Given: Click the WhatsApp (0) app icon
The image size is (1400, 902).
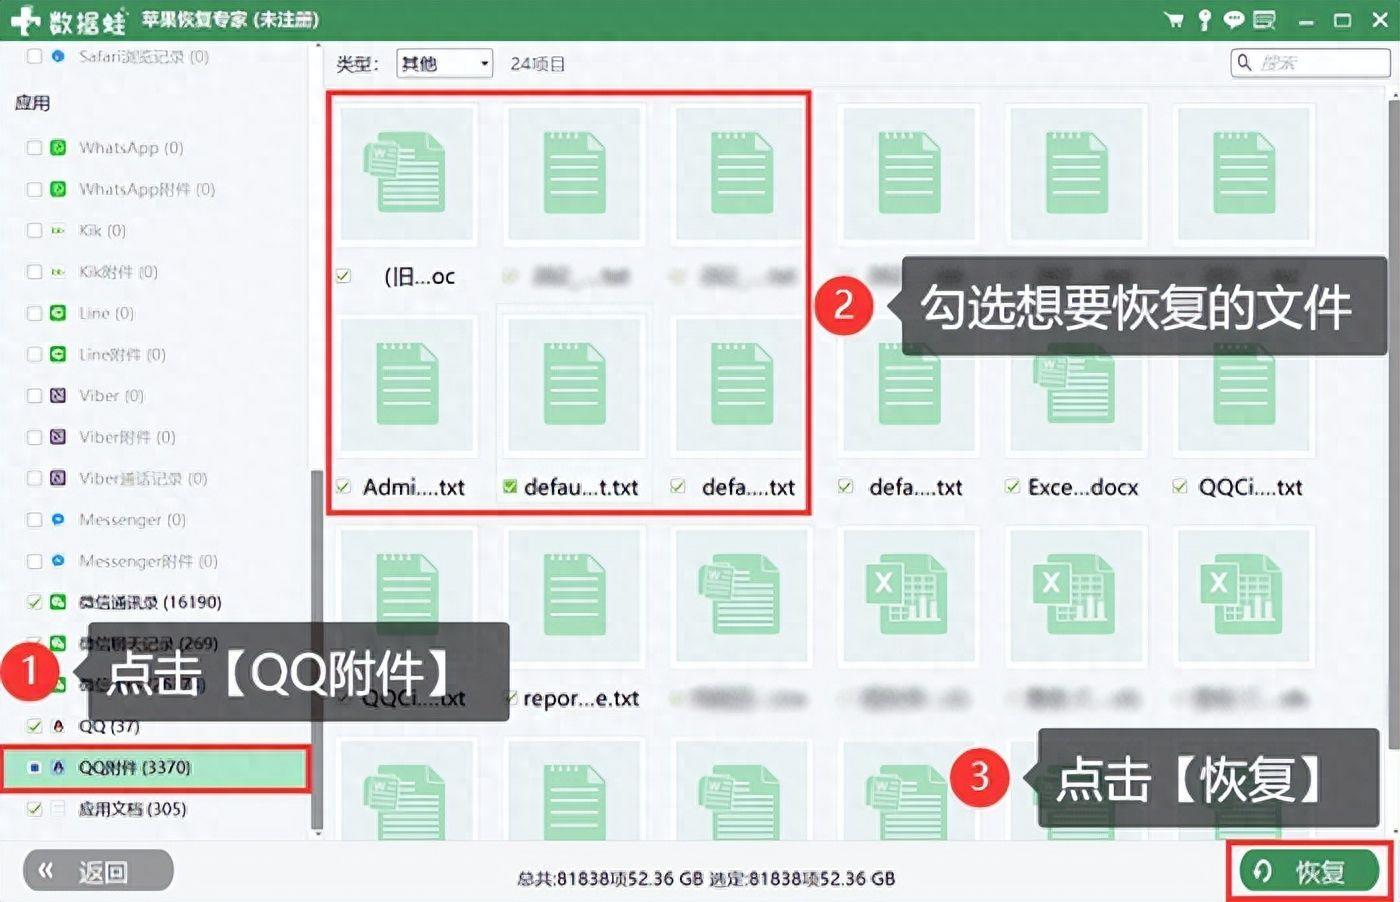Looking at the screenshot, I should [58, 147].
